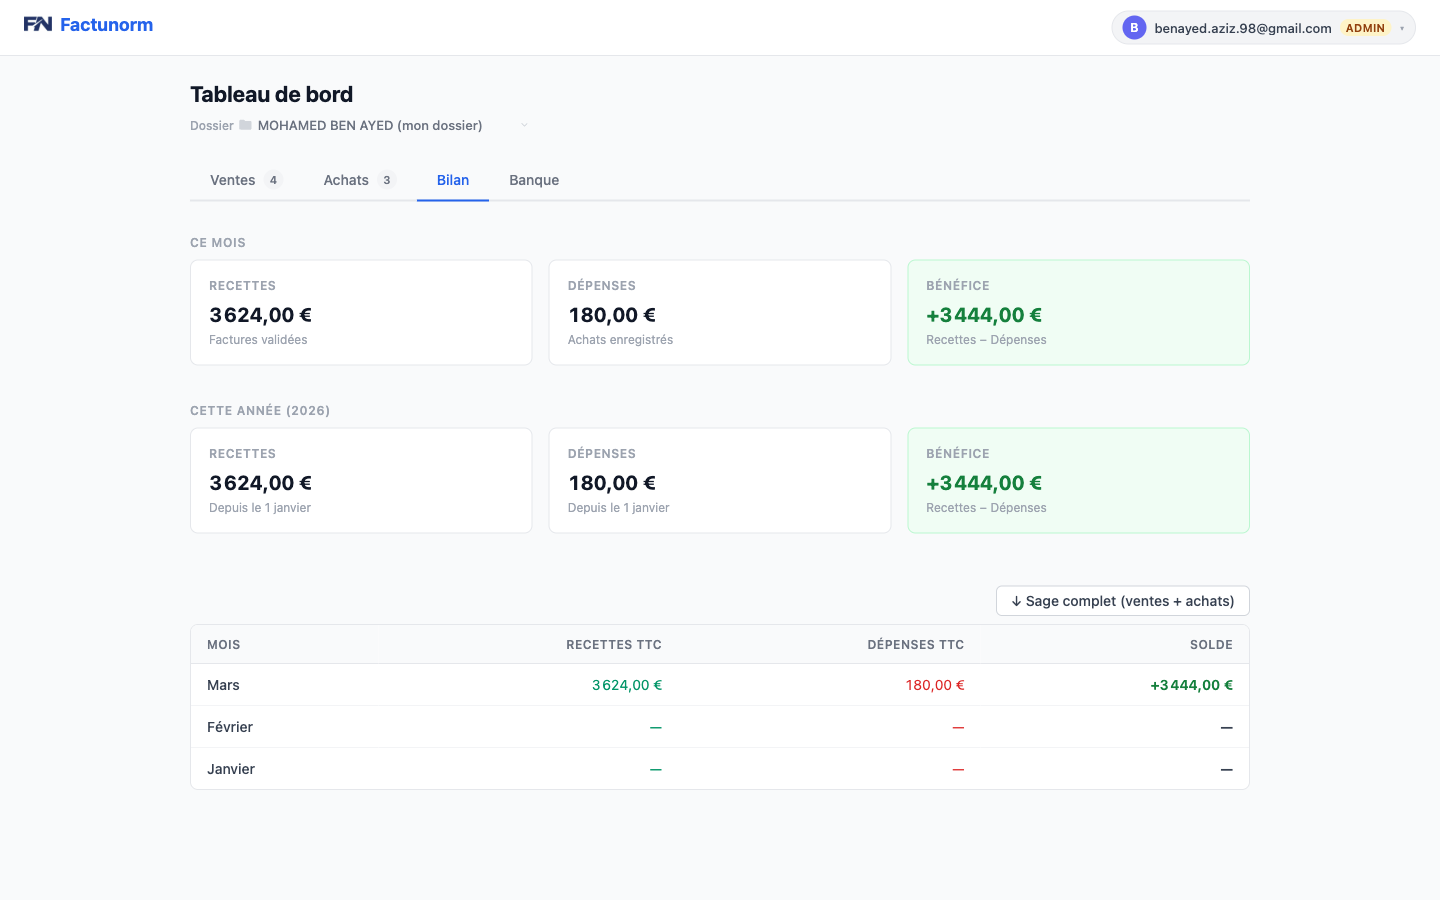Open the user account menu caret
1440x900 pixels.
(1402, 28)
